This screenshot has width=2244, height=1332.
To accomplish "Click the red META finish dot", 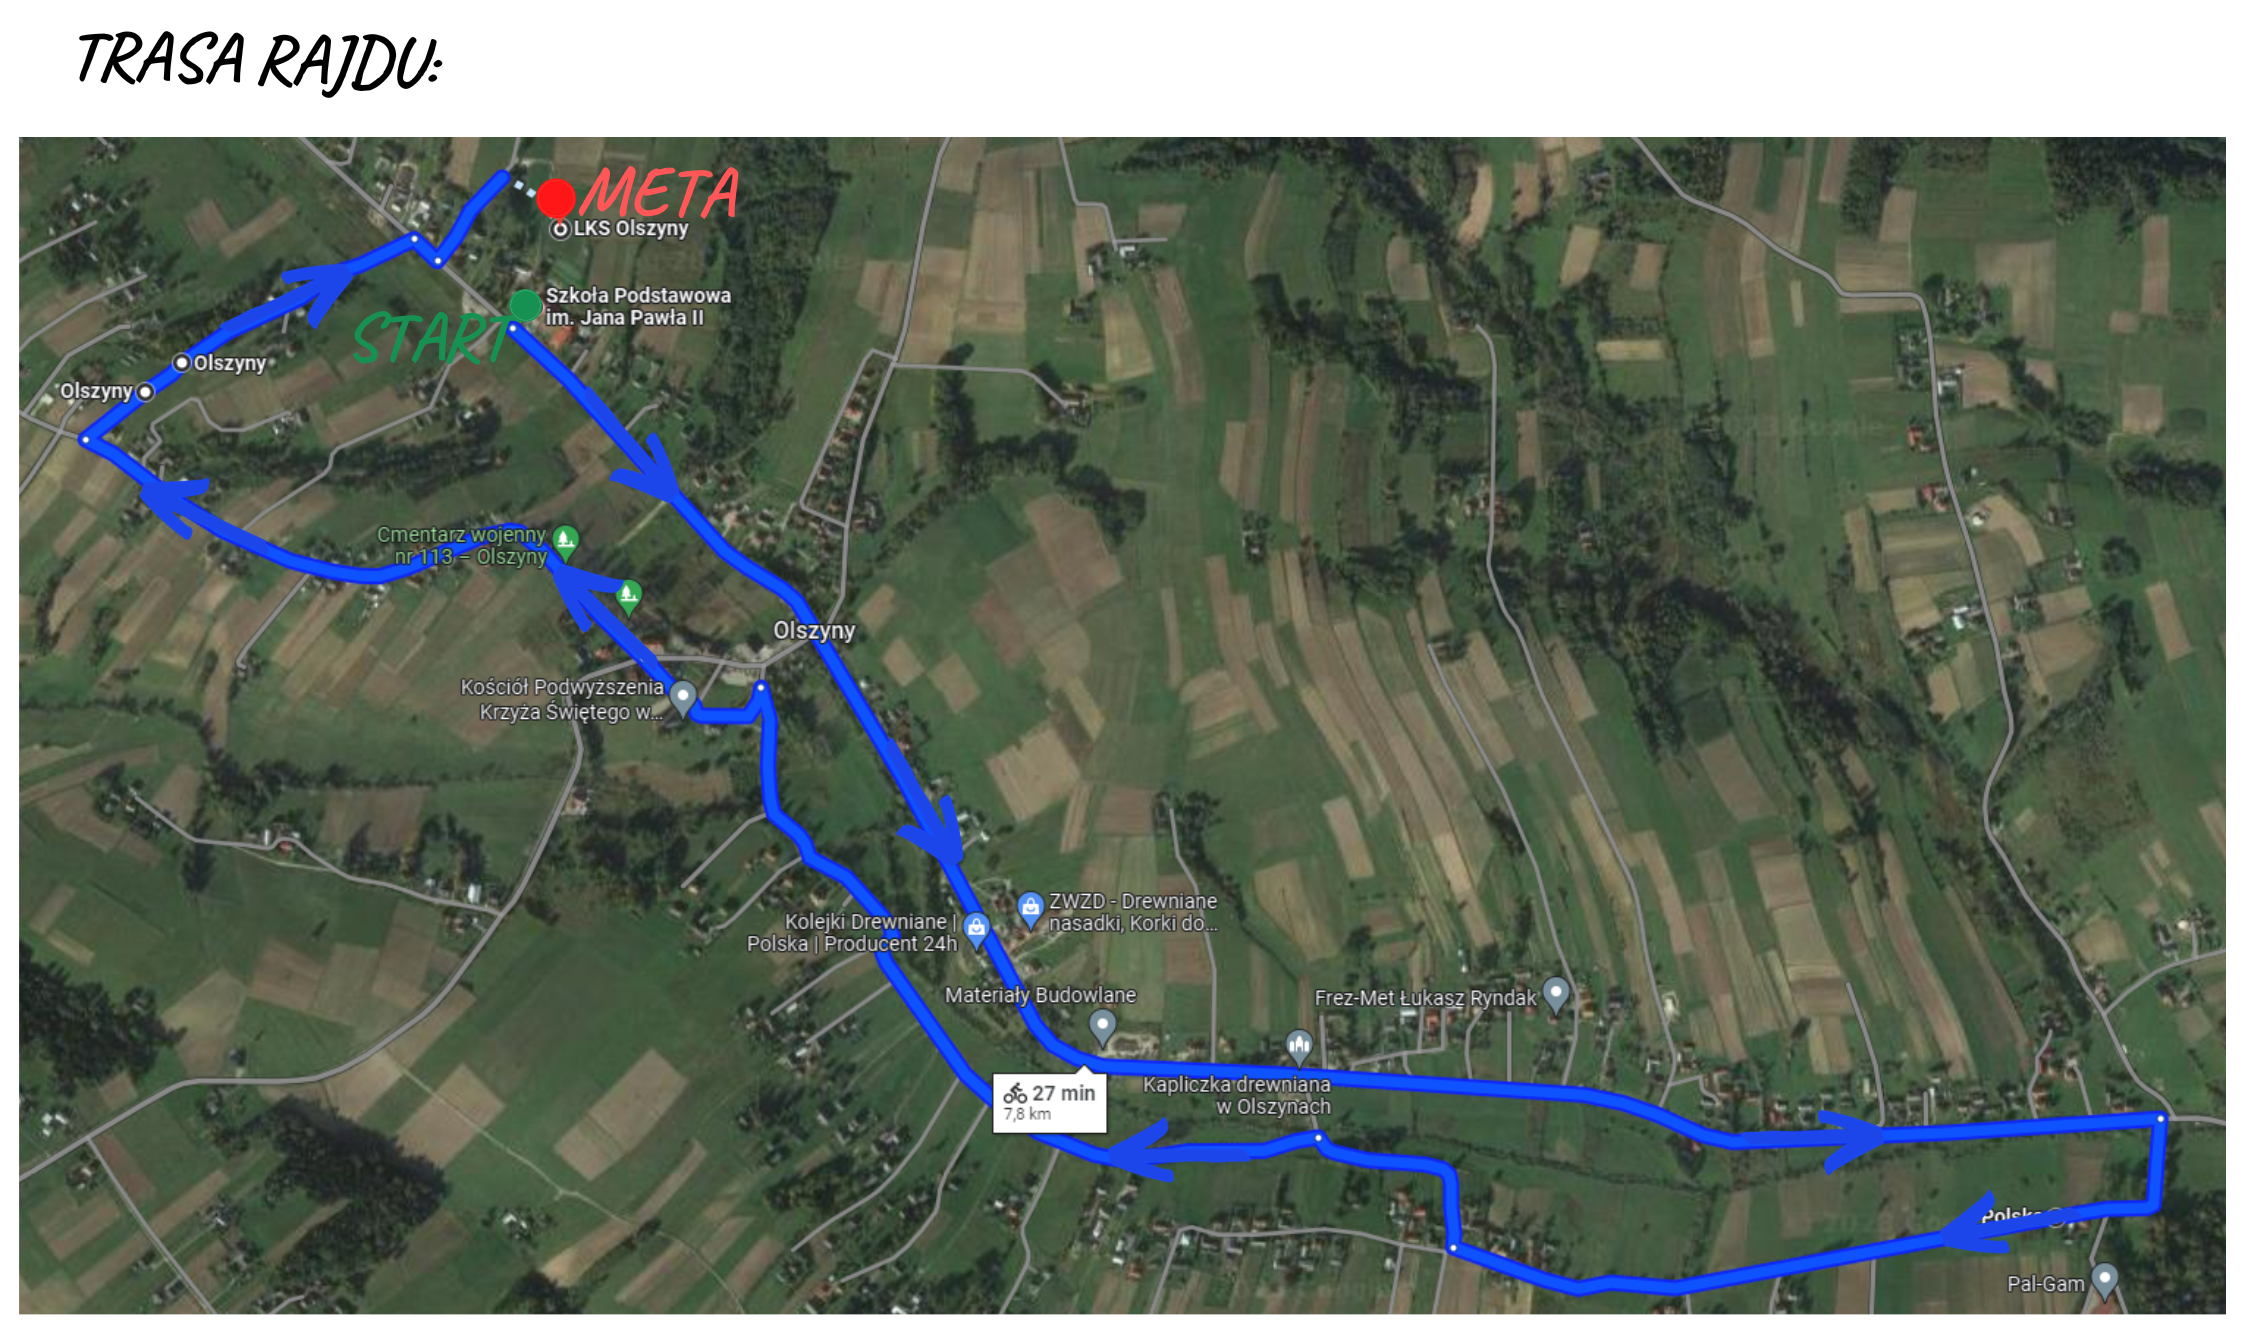I will click(x=556, y=198).
